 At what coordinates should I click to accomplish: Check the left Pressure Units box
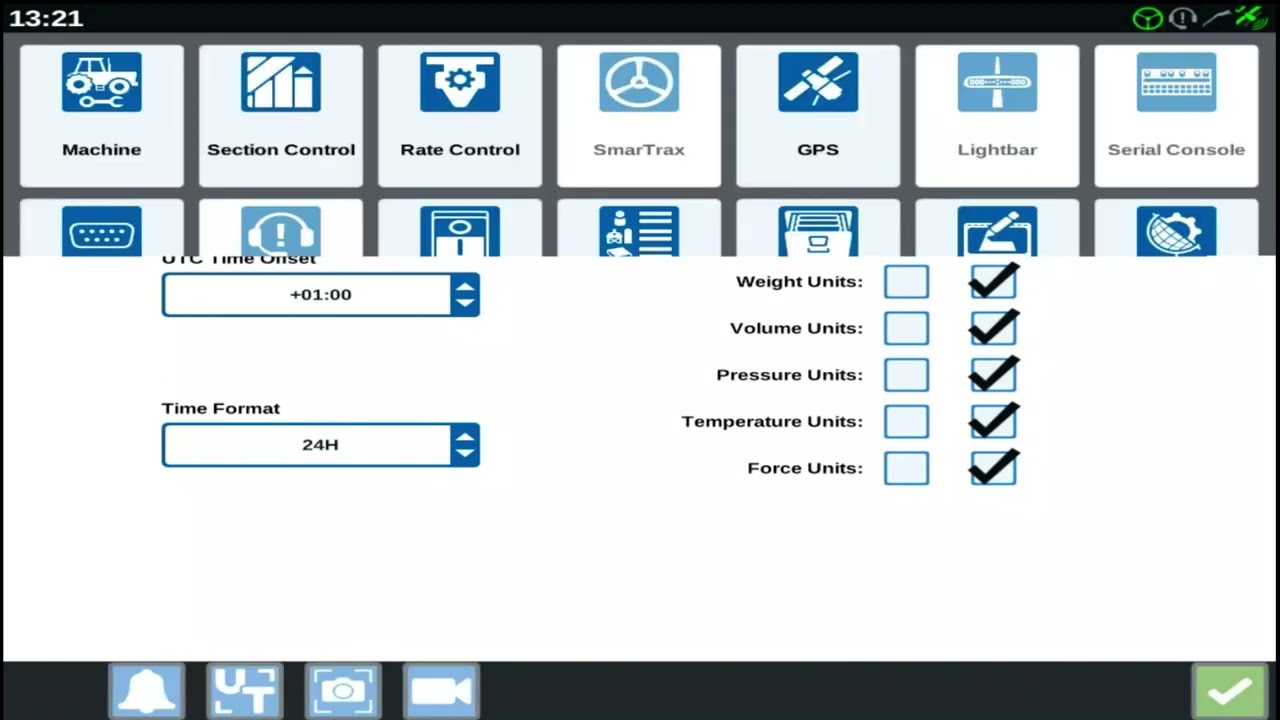pos(906,375)
